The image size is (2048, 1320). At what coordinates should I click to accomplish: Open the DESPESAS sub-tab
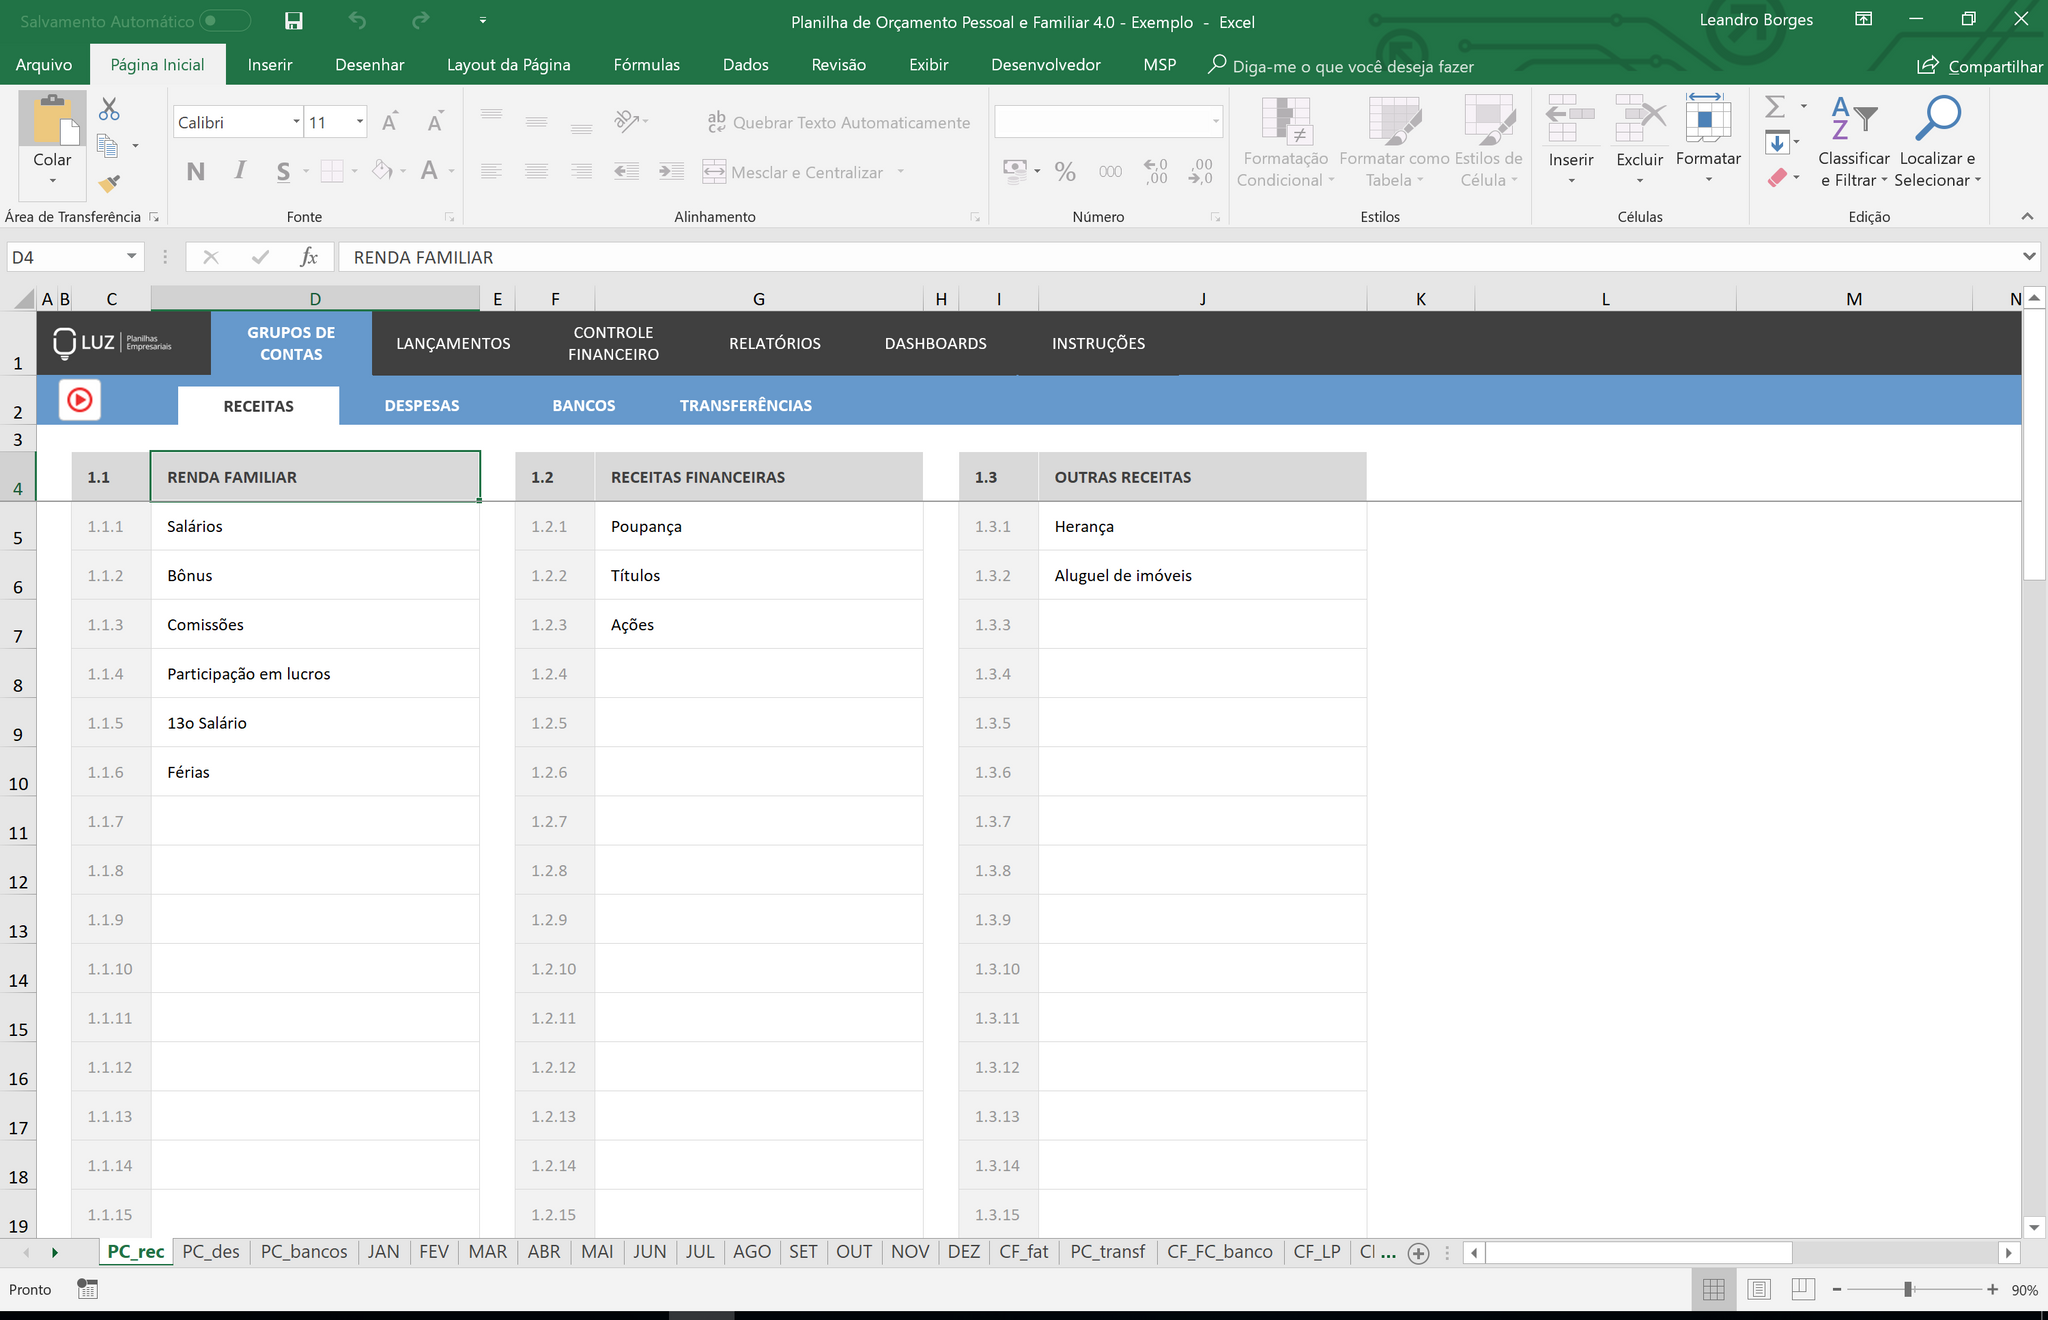coord(422,406)
